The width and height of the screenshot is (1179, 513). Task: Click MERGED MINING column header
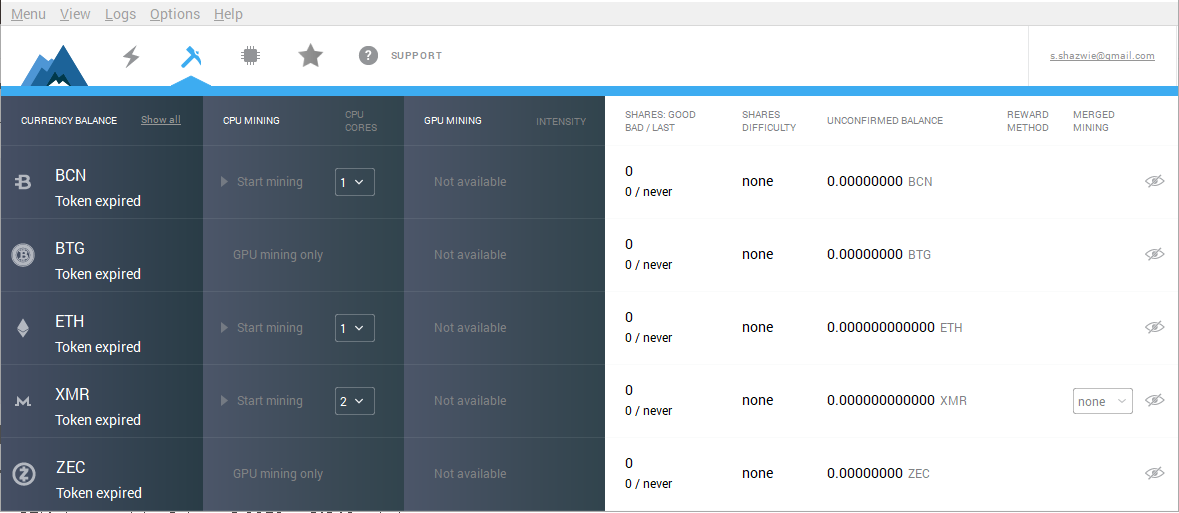[1094, 121]
